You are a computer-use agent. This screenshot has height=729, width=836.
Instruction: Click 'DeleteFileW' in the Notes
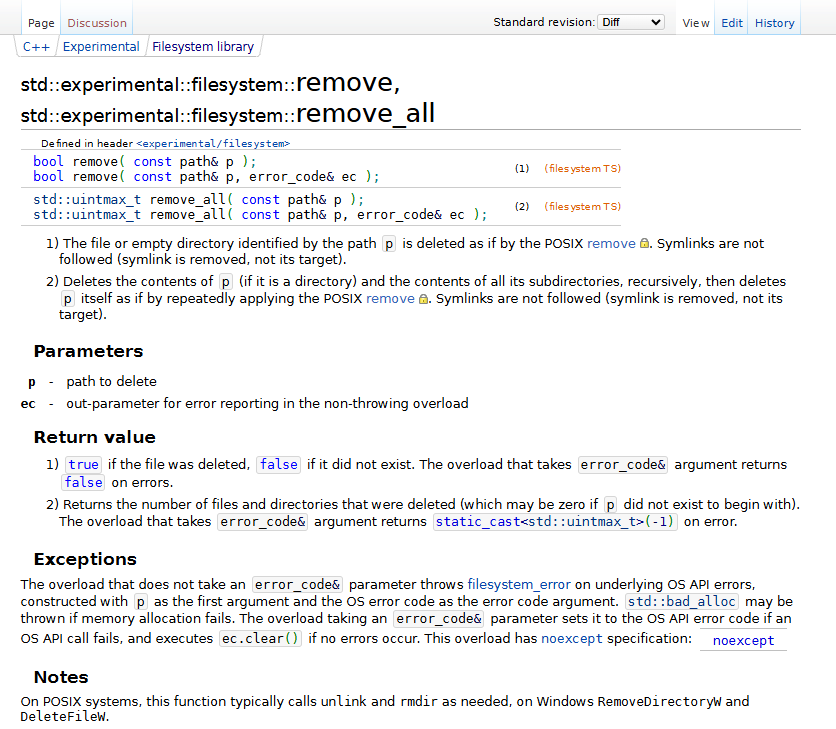[63, 717]
